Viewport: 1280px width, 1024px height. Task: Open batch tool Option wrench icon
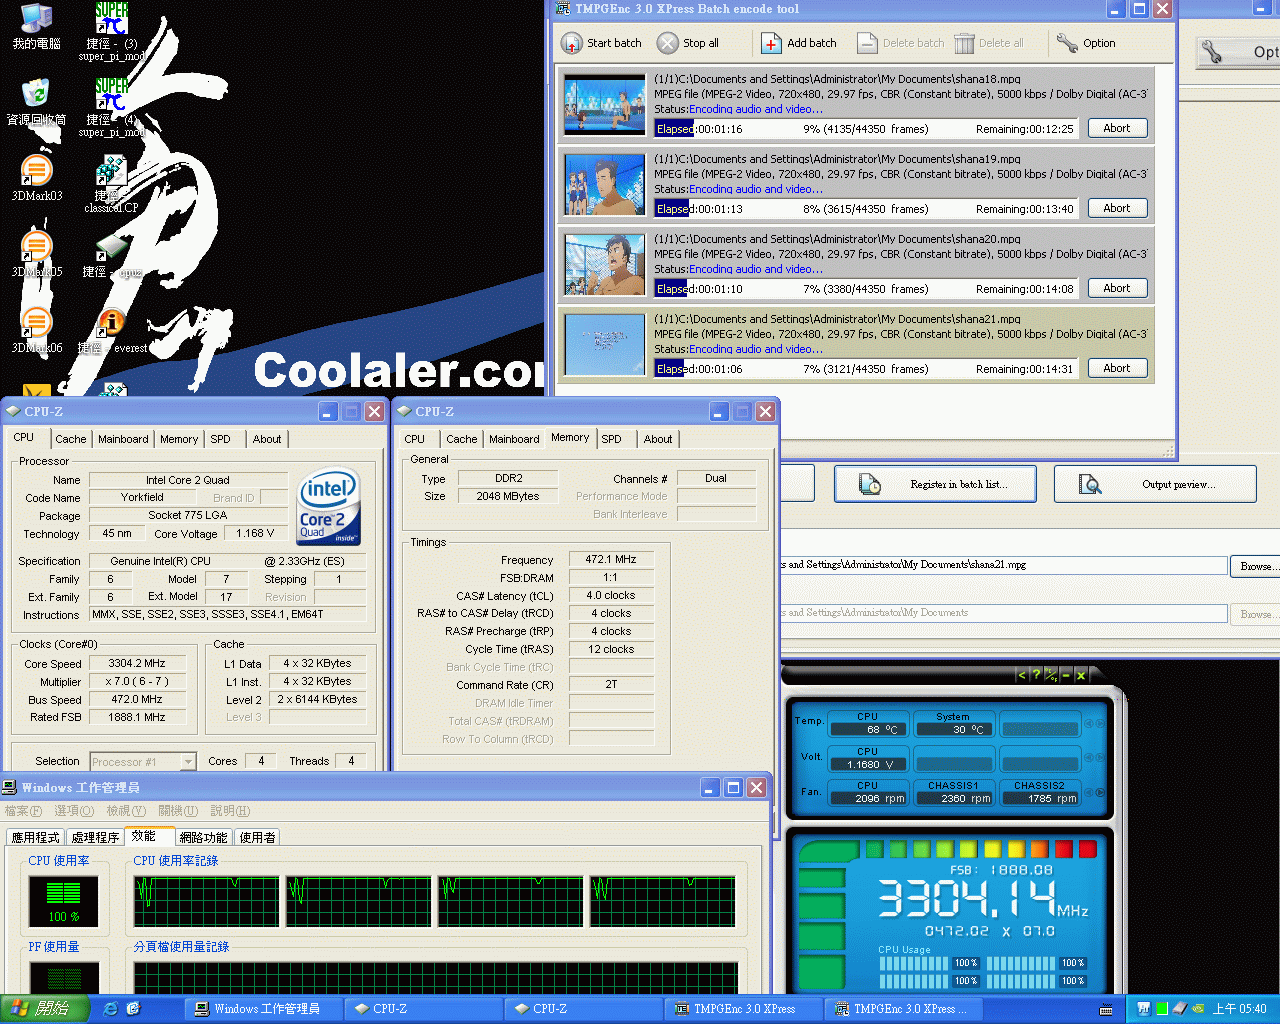pyautogui.click(x=1067, y=43)
